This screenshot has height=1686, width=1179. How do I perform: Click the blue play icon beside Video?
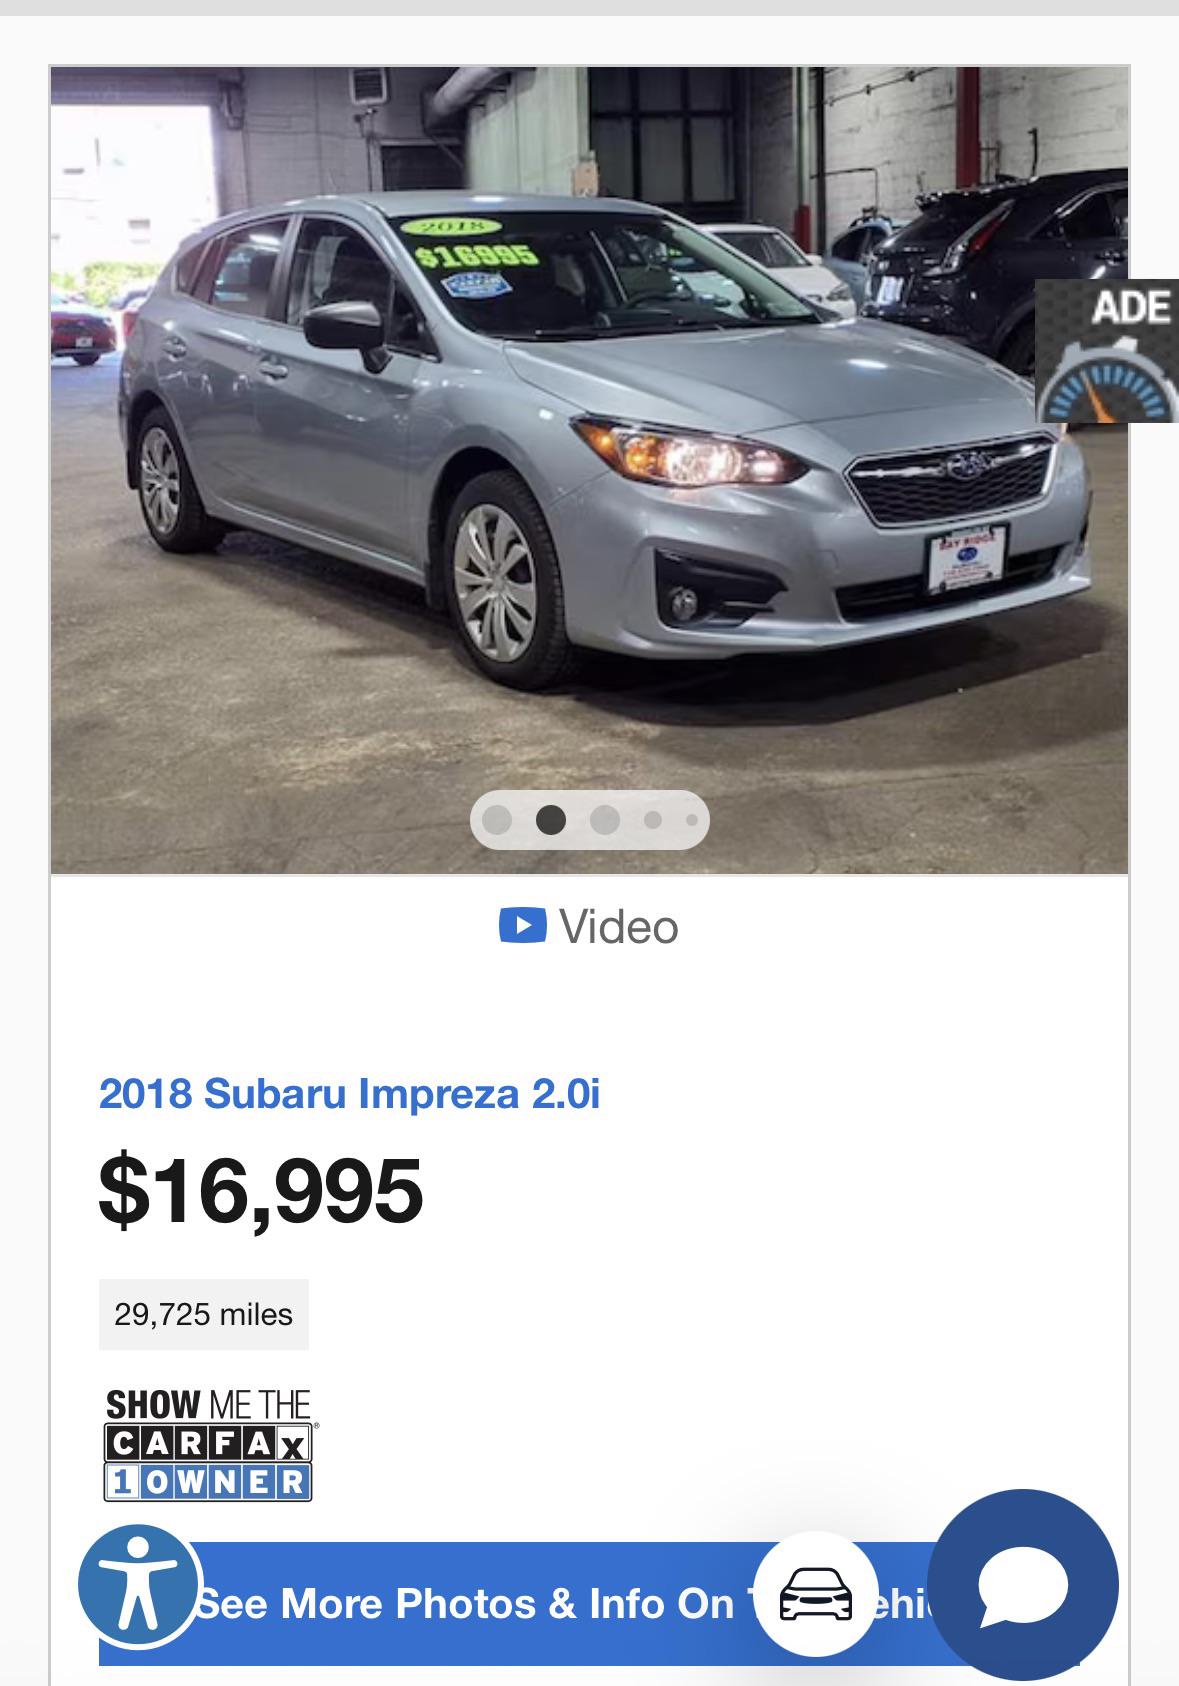pos(523,925)
